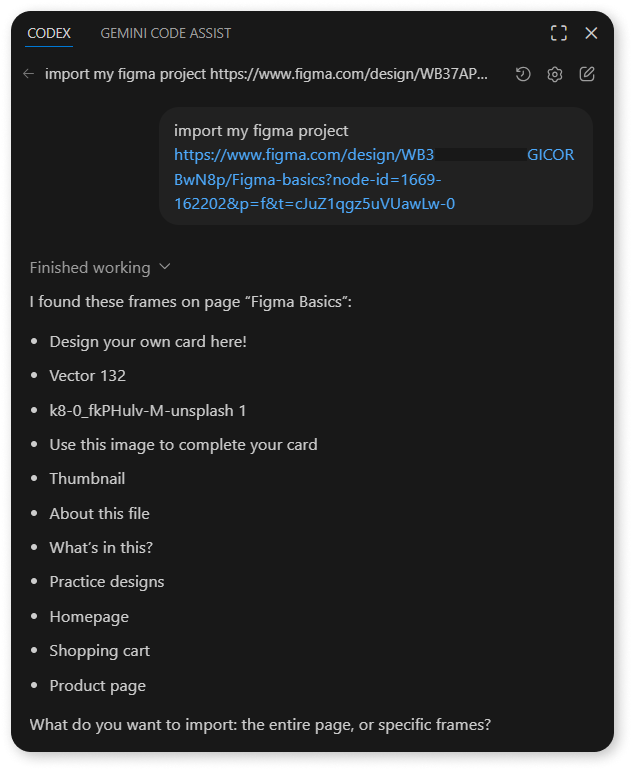The height and width of the screenshot is (771, 633).
Task: Select the Thumbnail list item
Action: click(x=87, y=478)
